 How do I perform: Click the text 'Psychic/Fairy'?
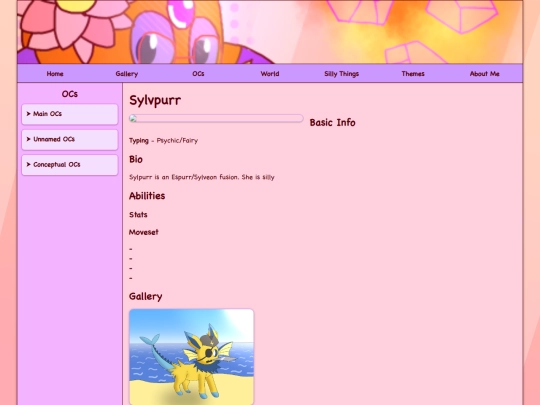point(177,141)
